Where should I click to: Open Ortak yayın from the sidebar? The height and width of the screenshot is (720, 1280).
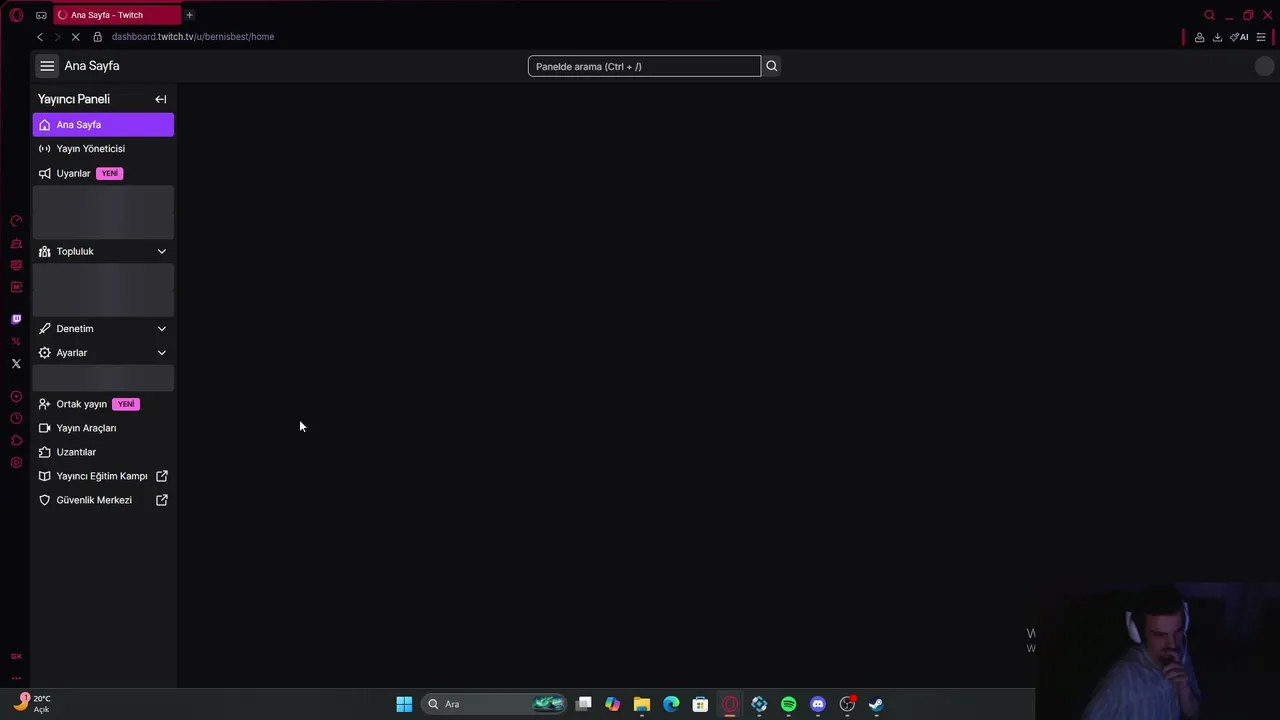pos(103,404)
